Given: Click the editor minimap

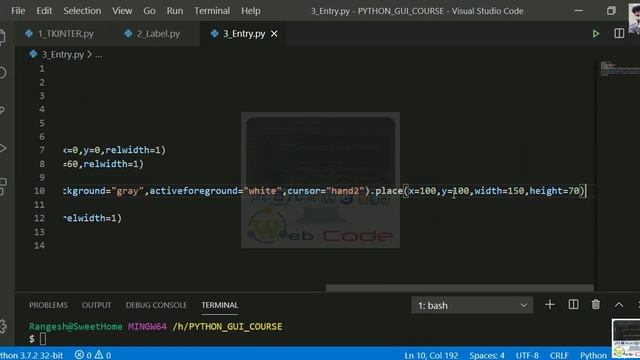Looking at the screenshot, I should pyautogui.click(x=620, y=69).
